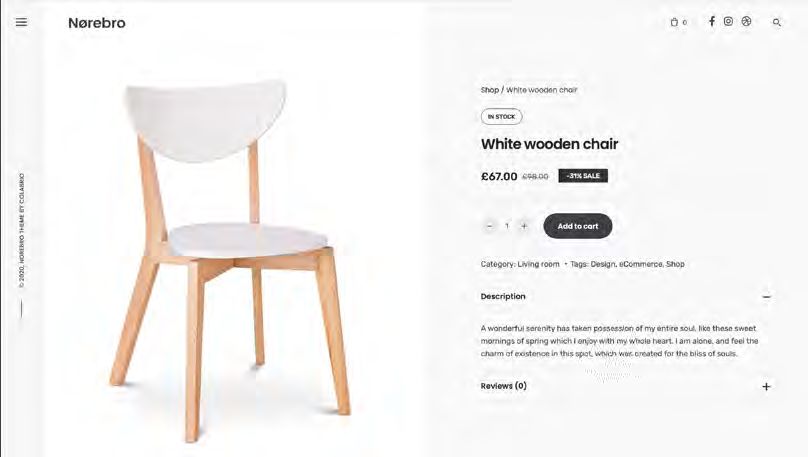Click the Nørebro site logo

(97, 23)
